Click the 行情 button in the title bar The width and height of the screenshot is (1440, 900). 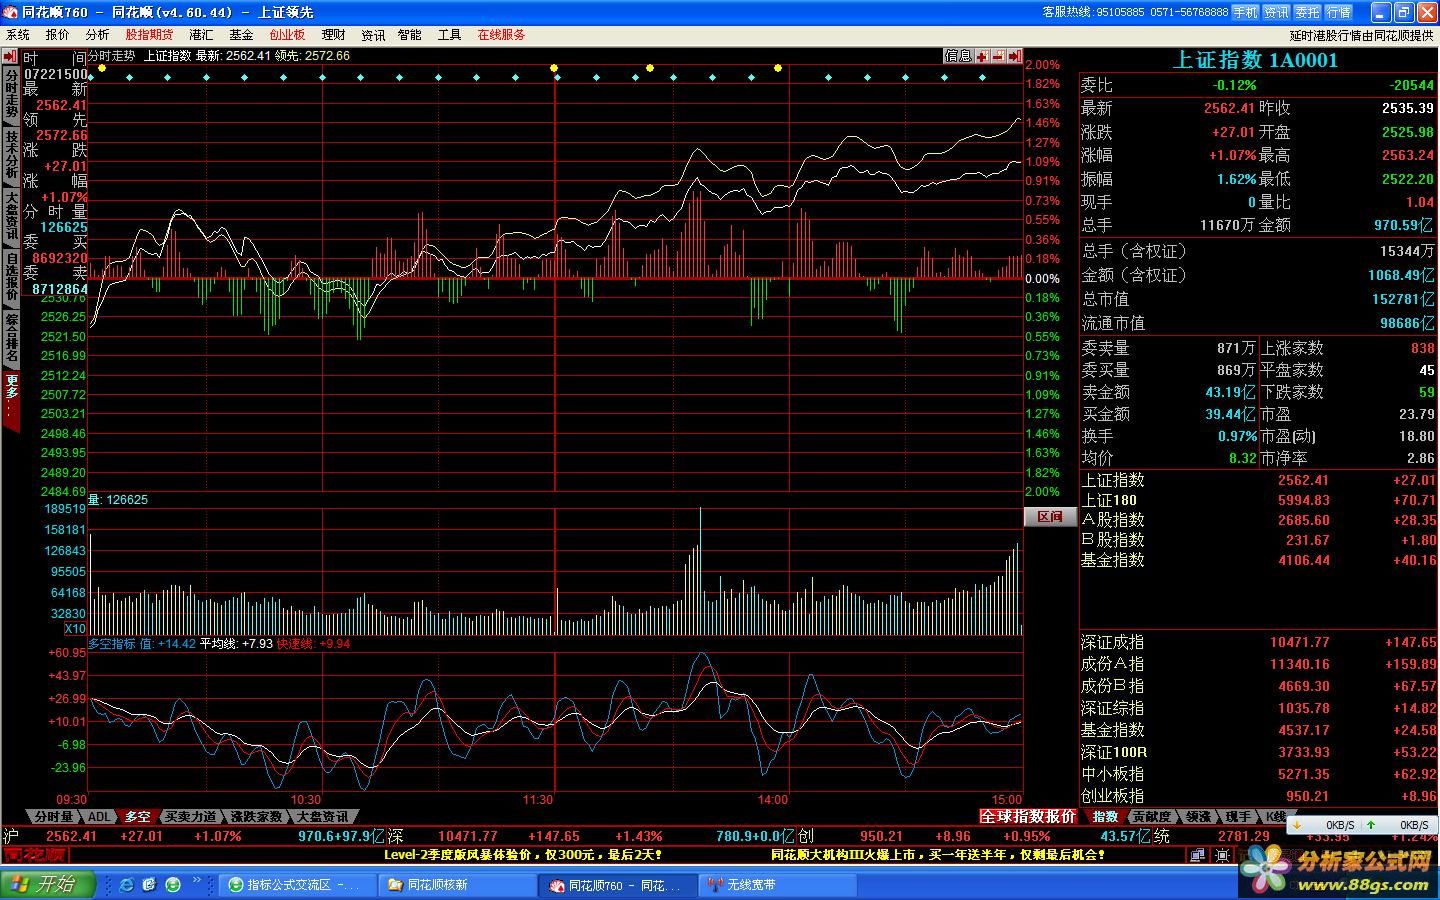pyautogui.click(x=1338, y=12)
